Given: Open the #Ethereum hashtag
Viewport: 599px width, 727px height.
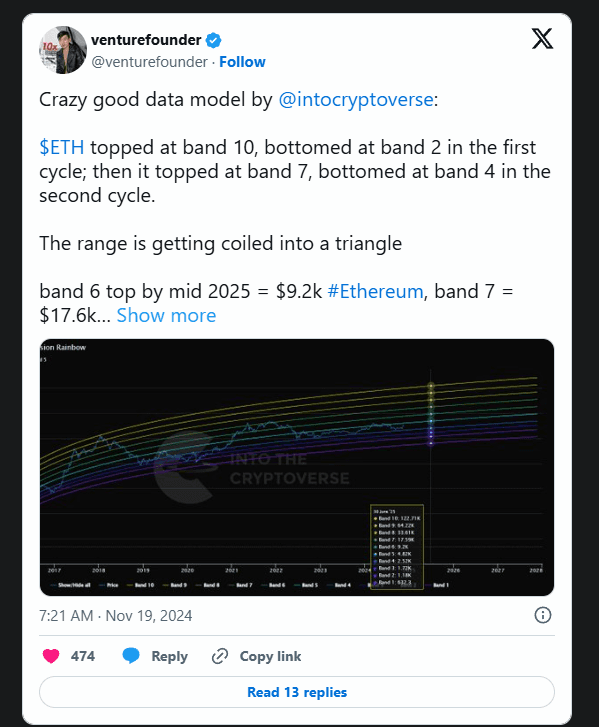Looking at the screenshot, I should [375, 292].
